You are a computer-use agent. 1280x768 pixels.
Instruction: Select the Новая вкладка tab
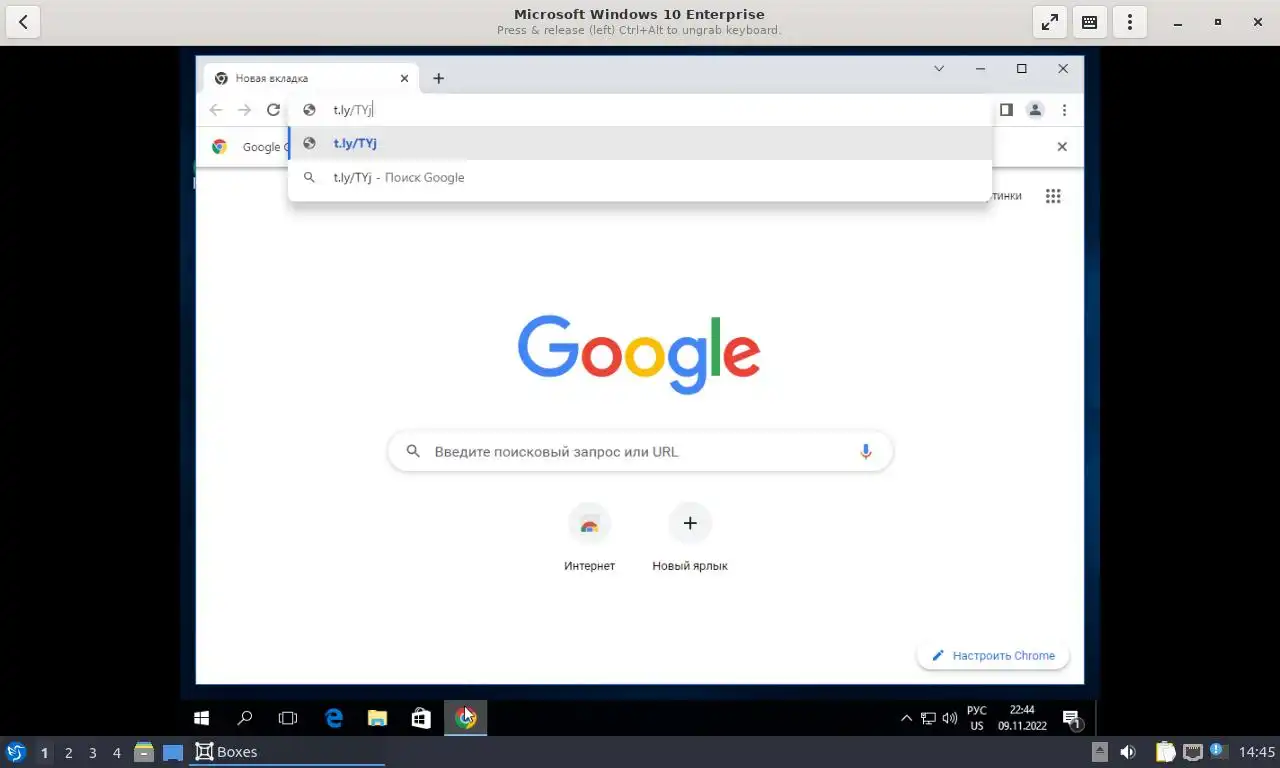(311, 78)
